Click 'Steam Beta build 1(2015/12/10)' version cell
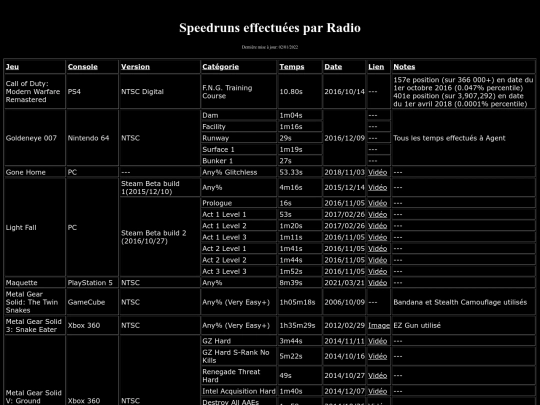Viewport: 540px width, 405px height. point(160,188)
